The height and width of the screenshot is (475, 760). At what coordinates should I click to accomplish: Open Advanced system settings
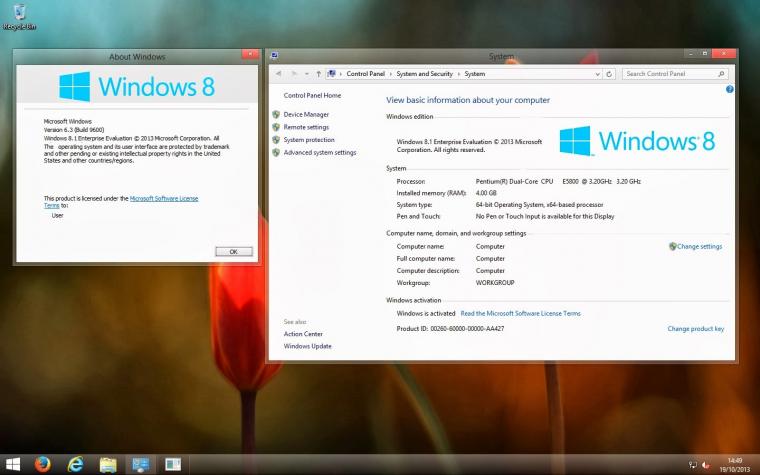pos(320,152)
